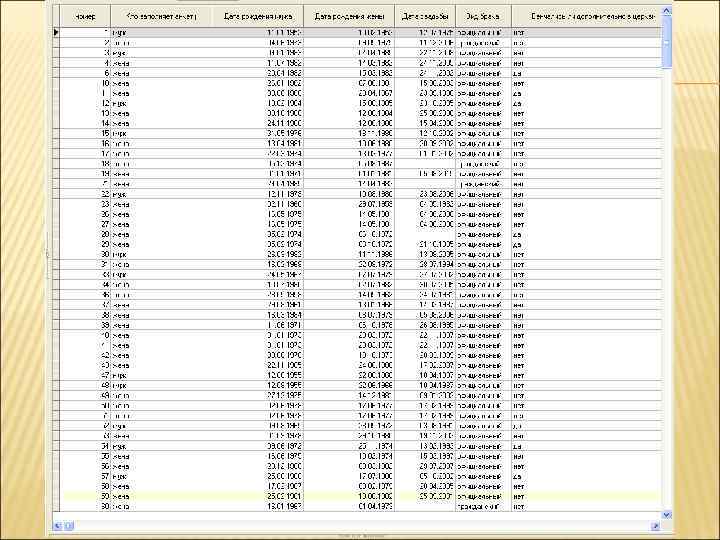The width and height of the screenshot is (720, 540).
Task: Click the 'Дата рождения мужа' column header
Action: (x=258, y=17)
